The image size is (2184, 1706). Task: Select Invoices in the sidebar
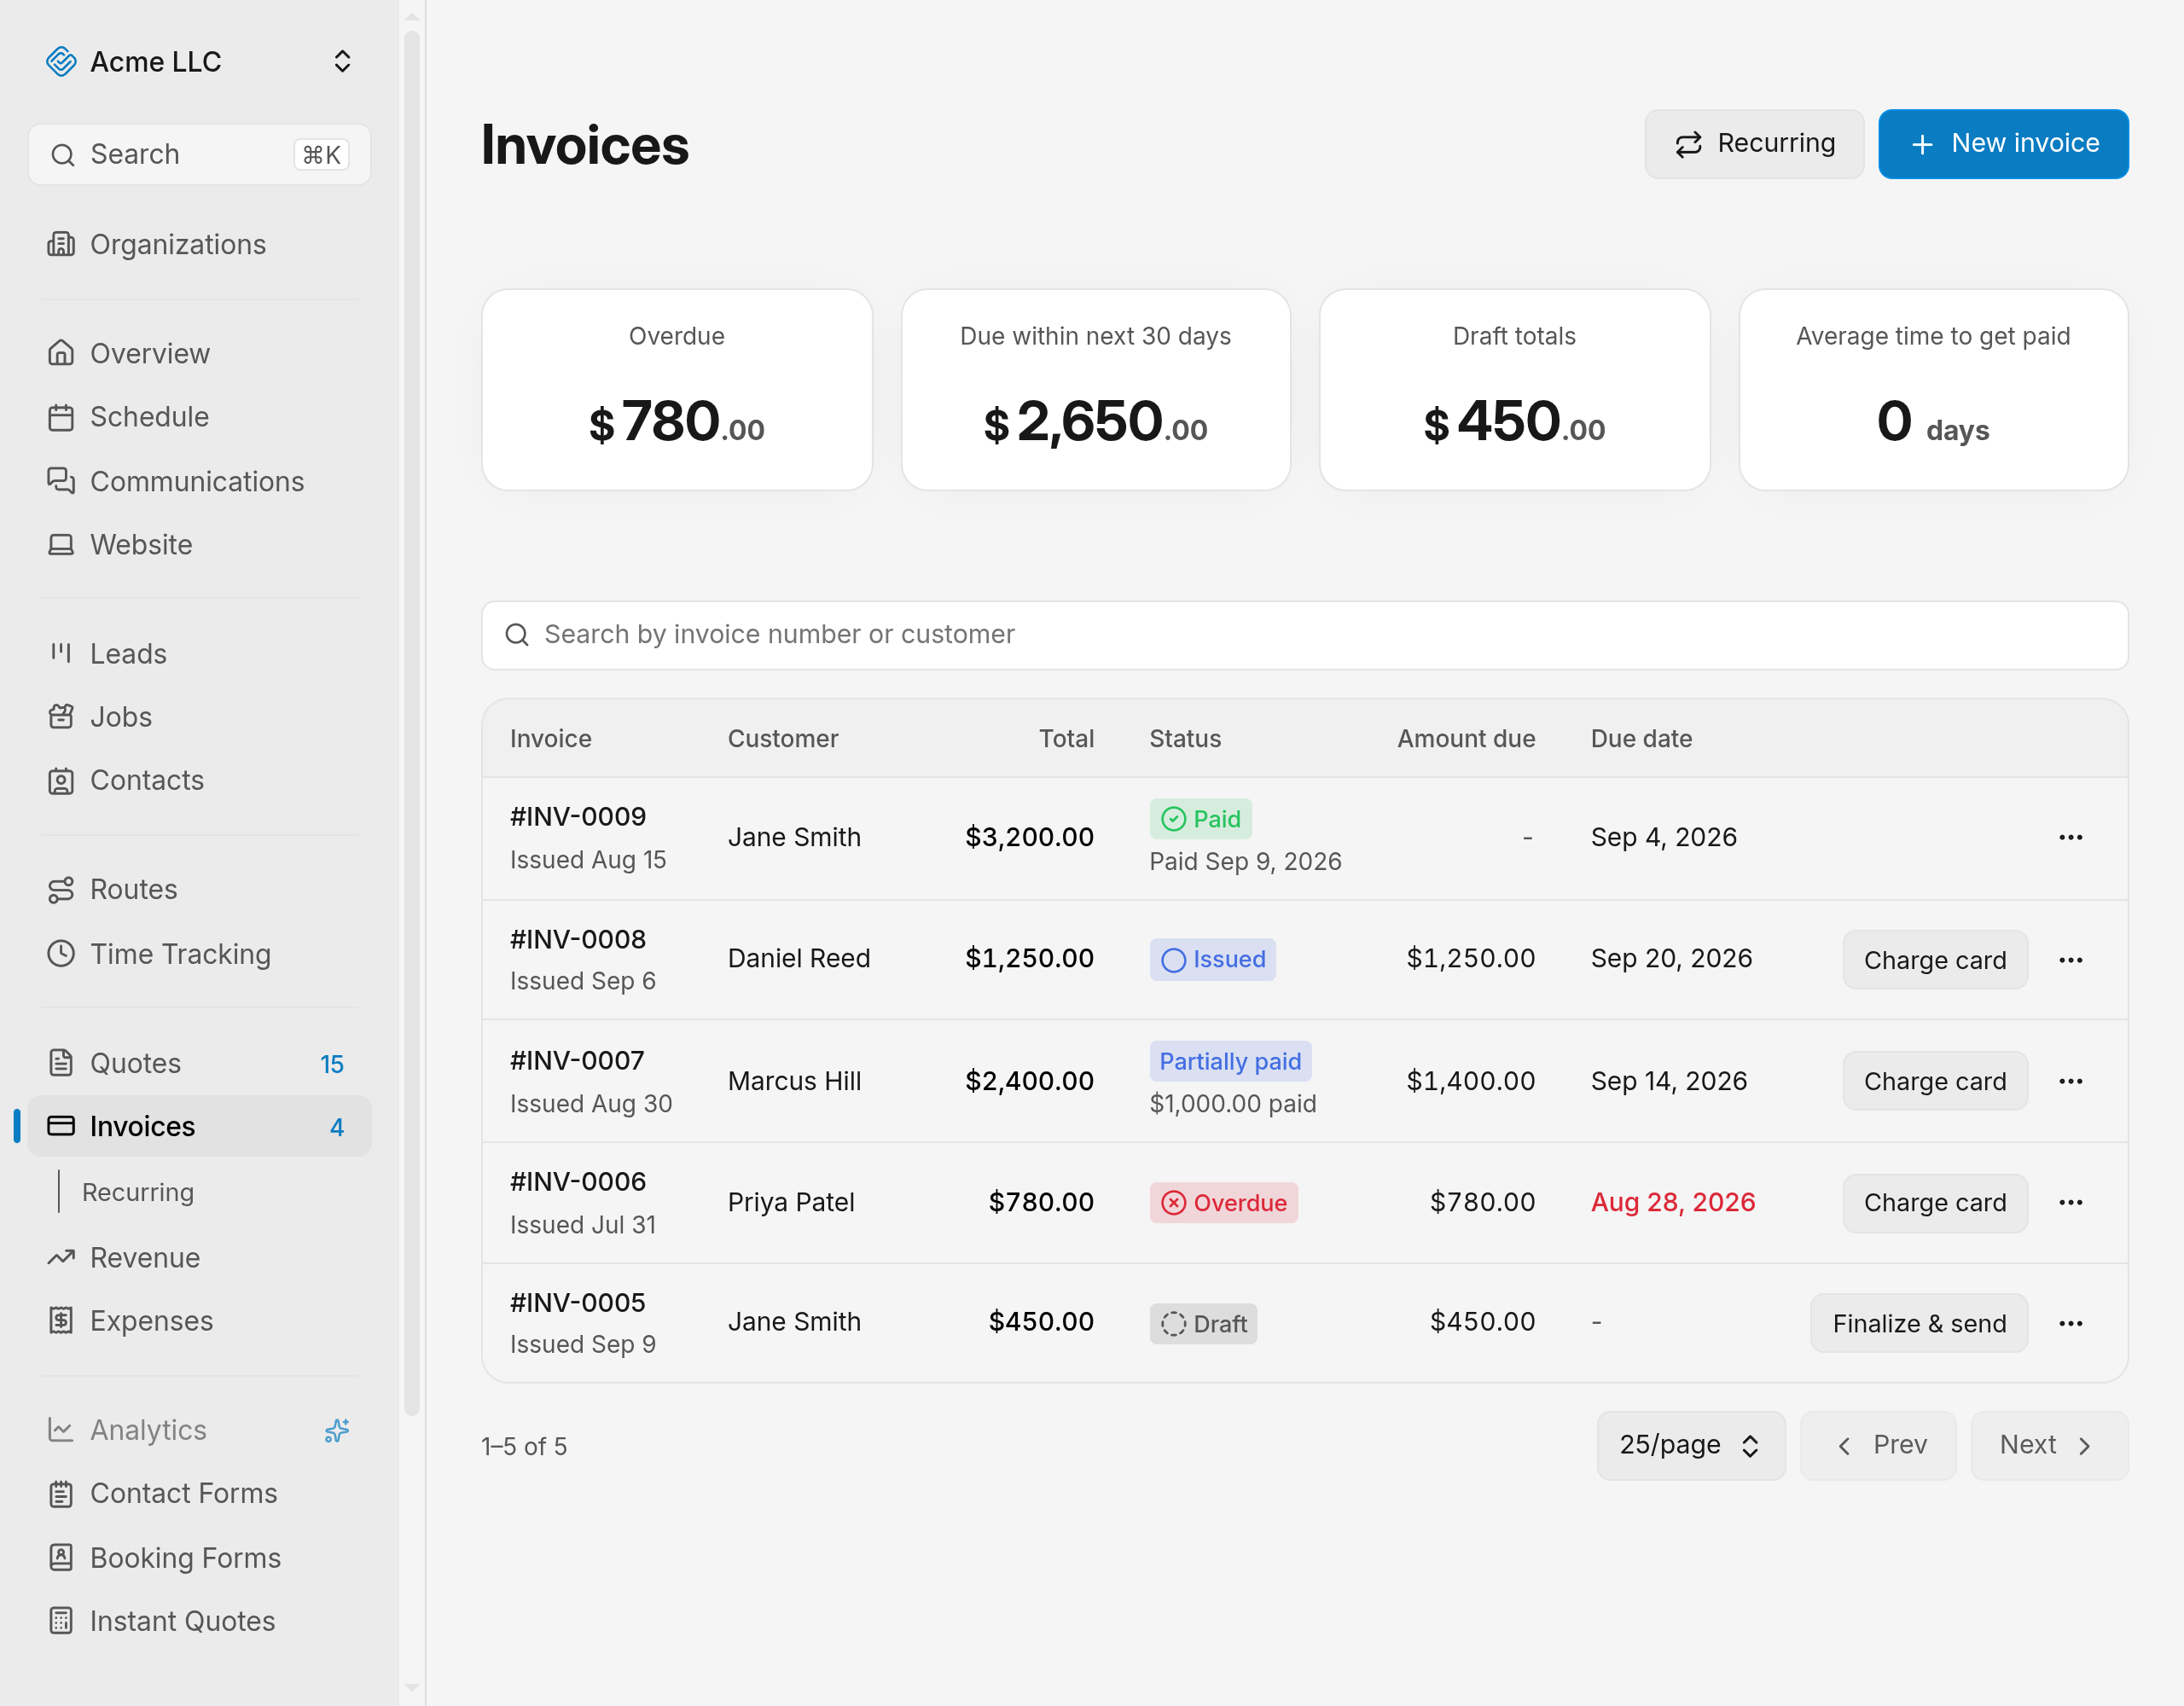pos(199,1126)
